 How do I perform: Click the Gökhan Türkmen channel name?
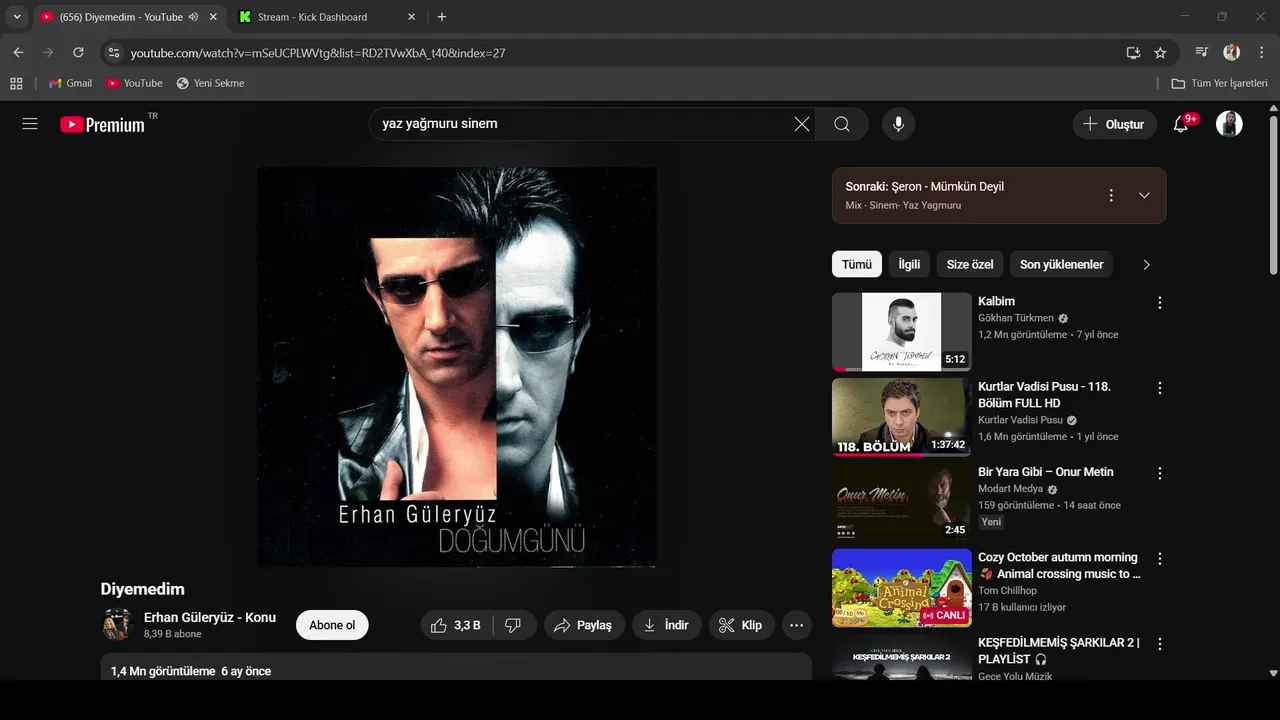[1016, 318]
